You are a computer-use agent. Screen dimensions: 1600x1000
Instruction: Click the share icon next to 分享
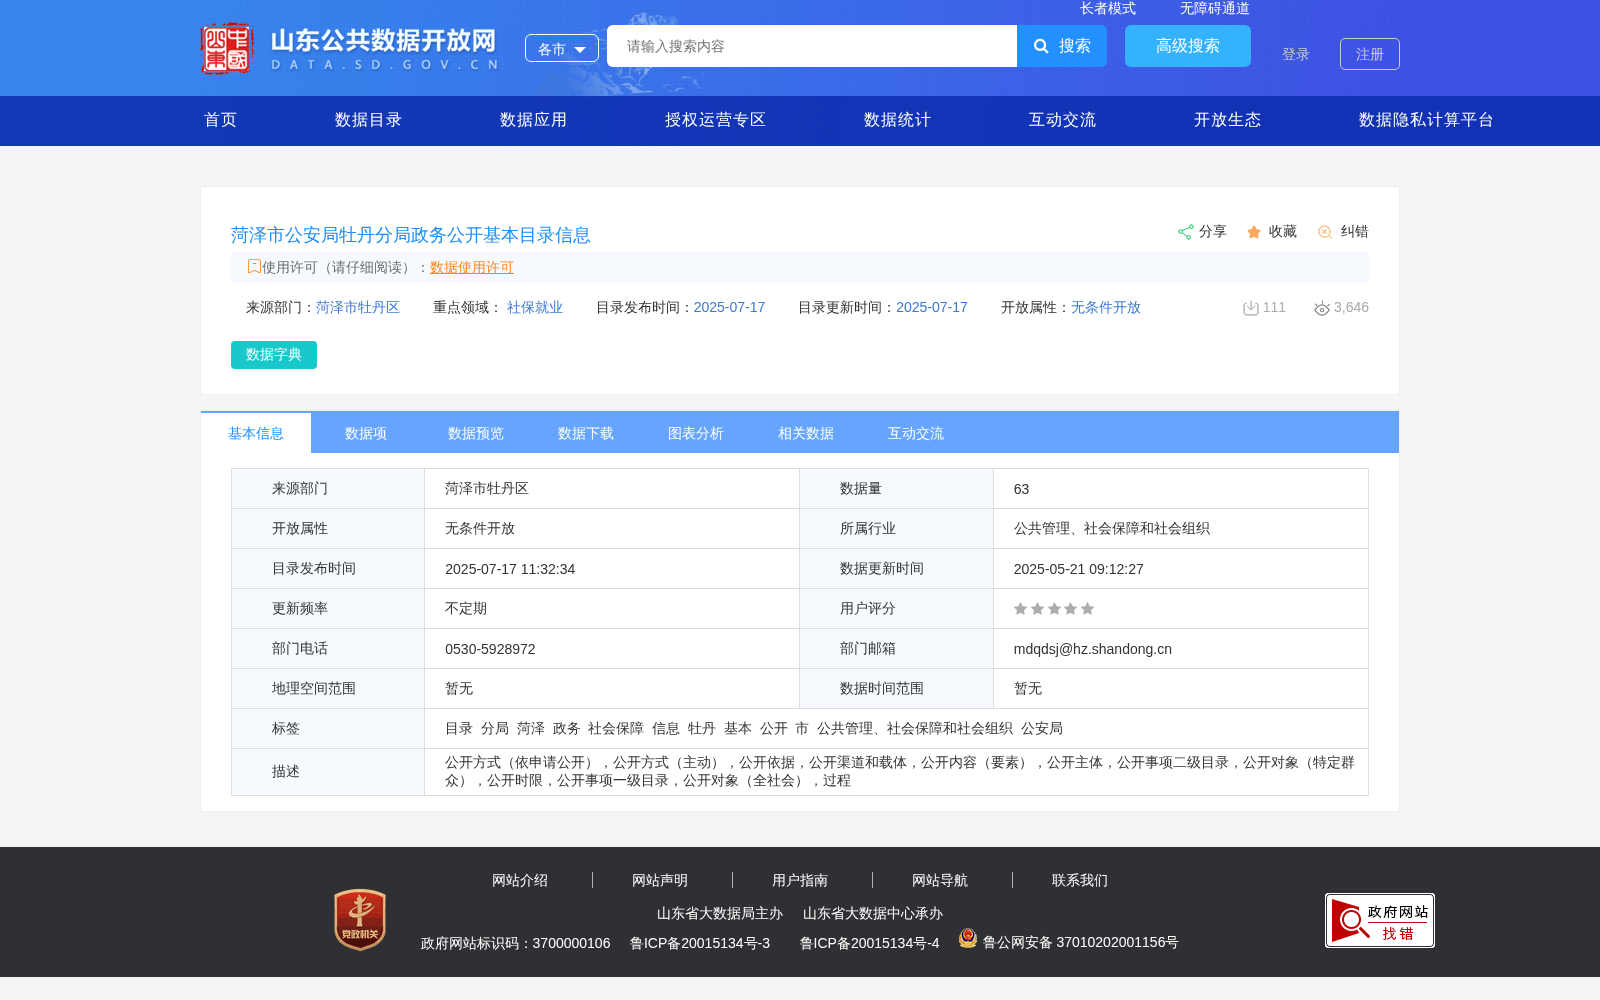tap(1185, 232)
